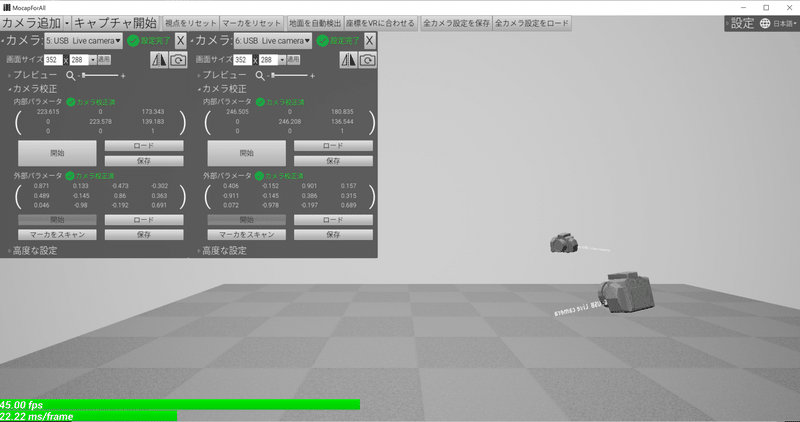
Task: Apply camera 6 screen size with 適用
Action: [x=293, y=60]
